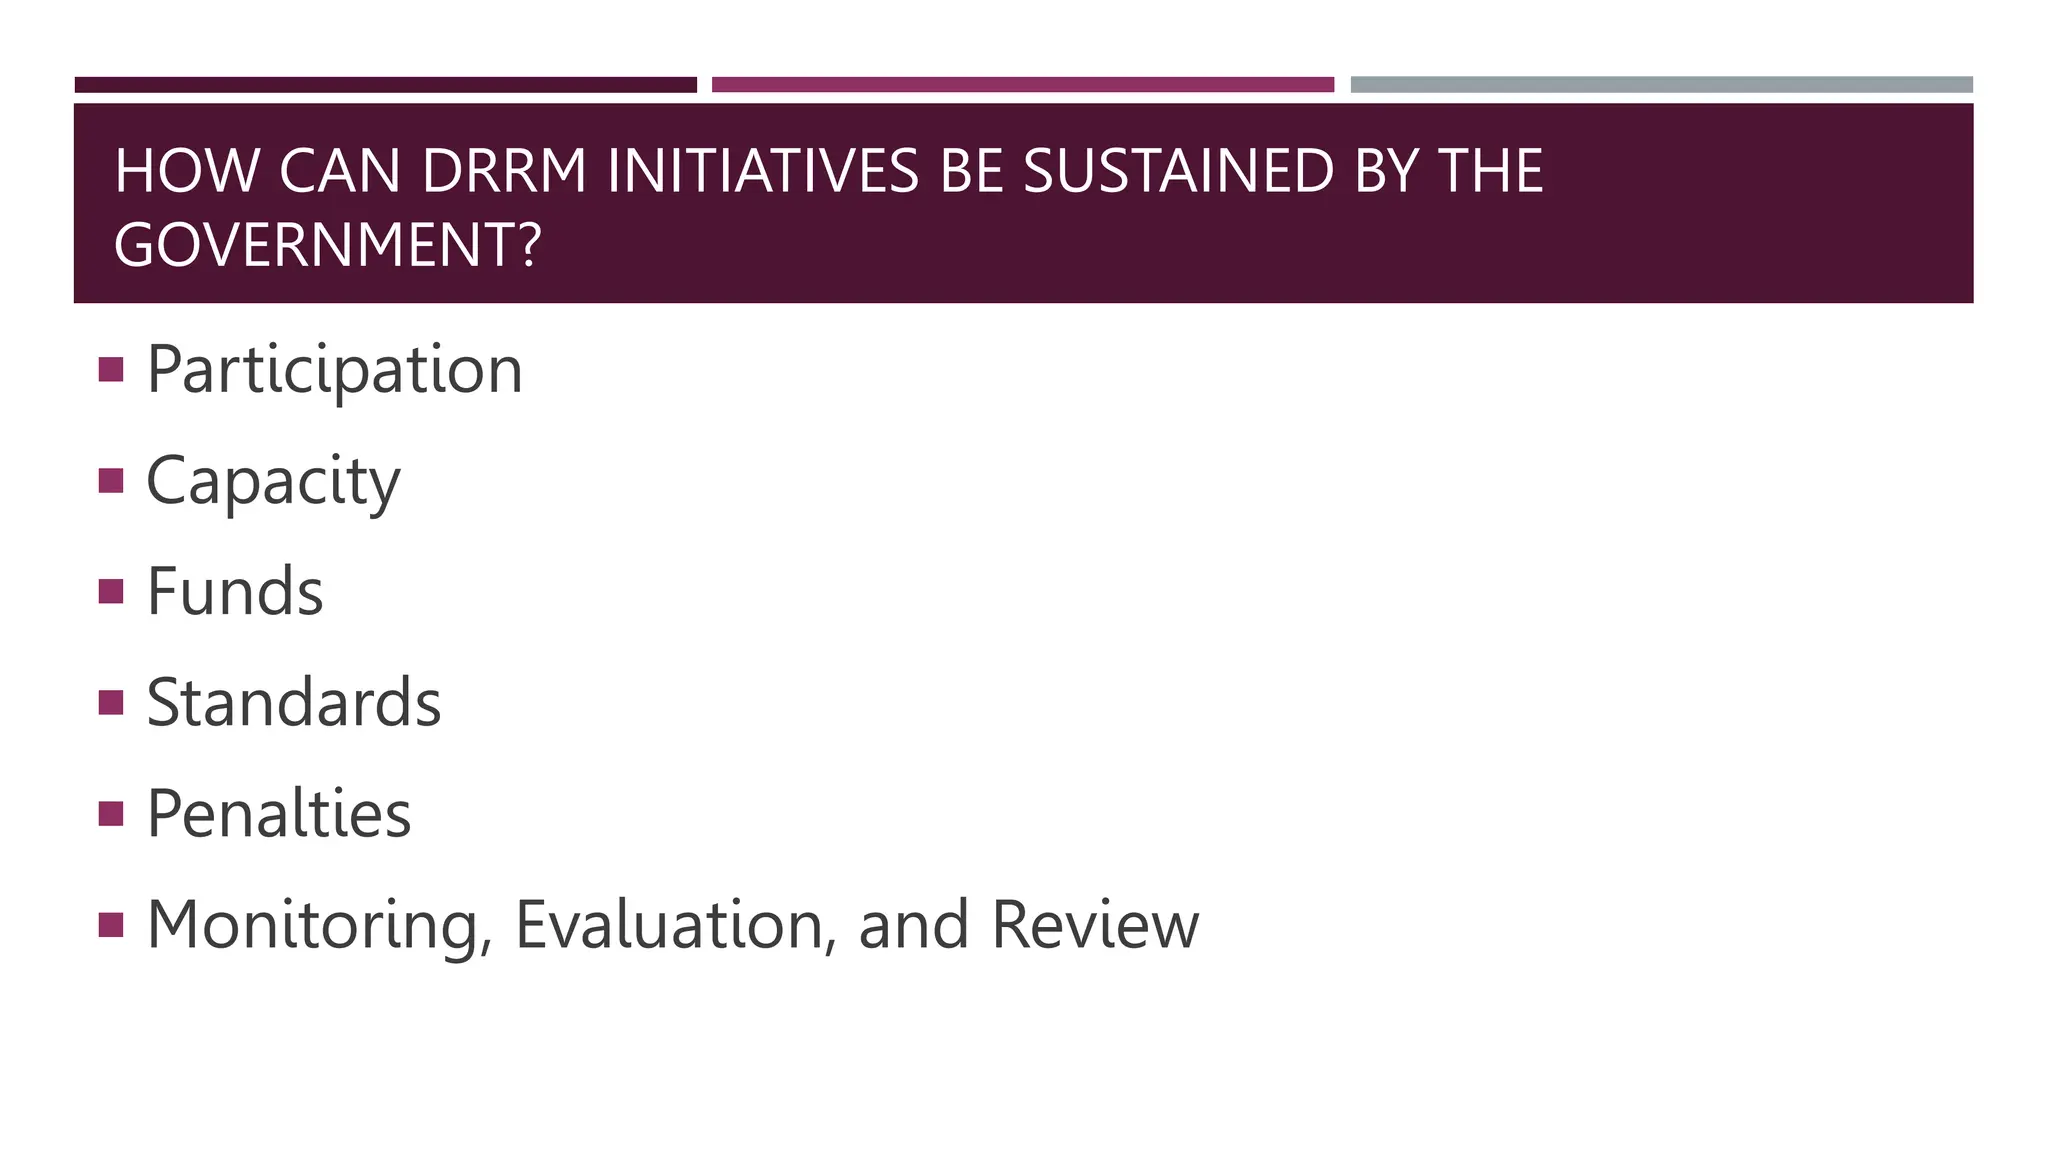Click the word SUSTAINED in the heading

click(1178, 171)
